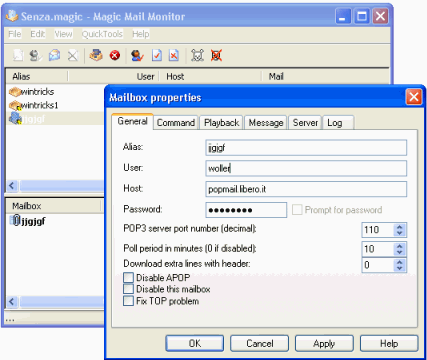Click the blank page icon in main toolbar
This screenshot has width=427, height=360.
tap(18, 55)
